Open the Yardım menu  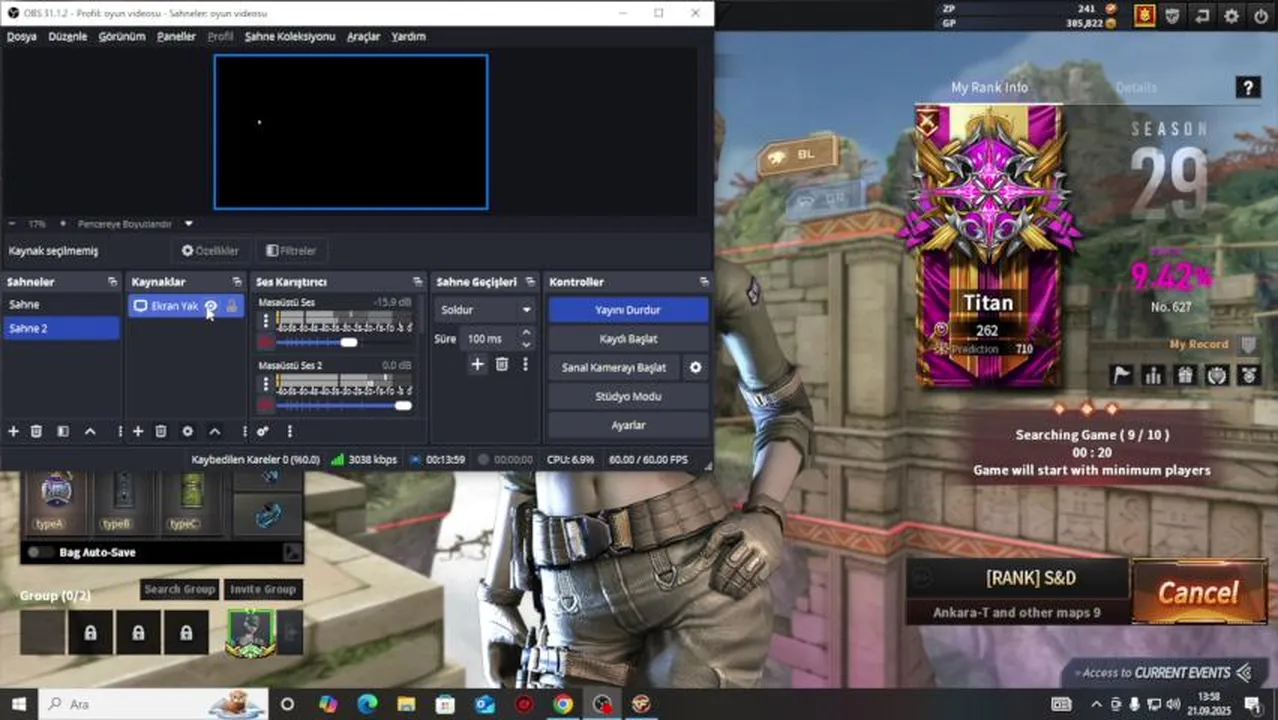pyautogui.click(x=408, y=36)
